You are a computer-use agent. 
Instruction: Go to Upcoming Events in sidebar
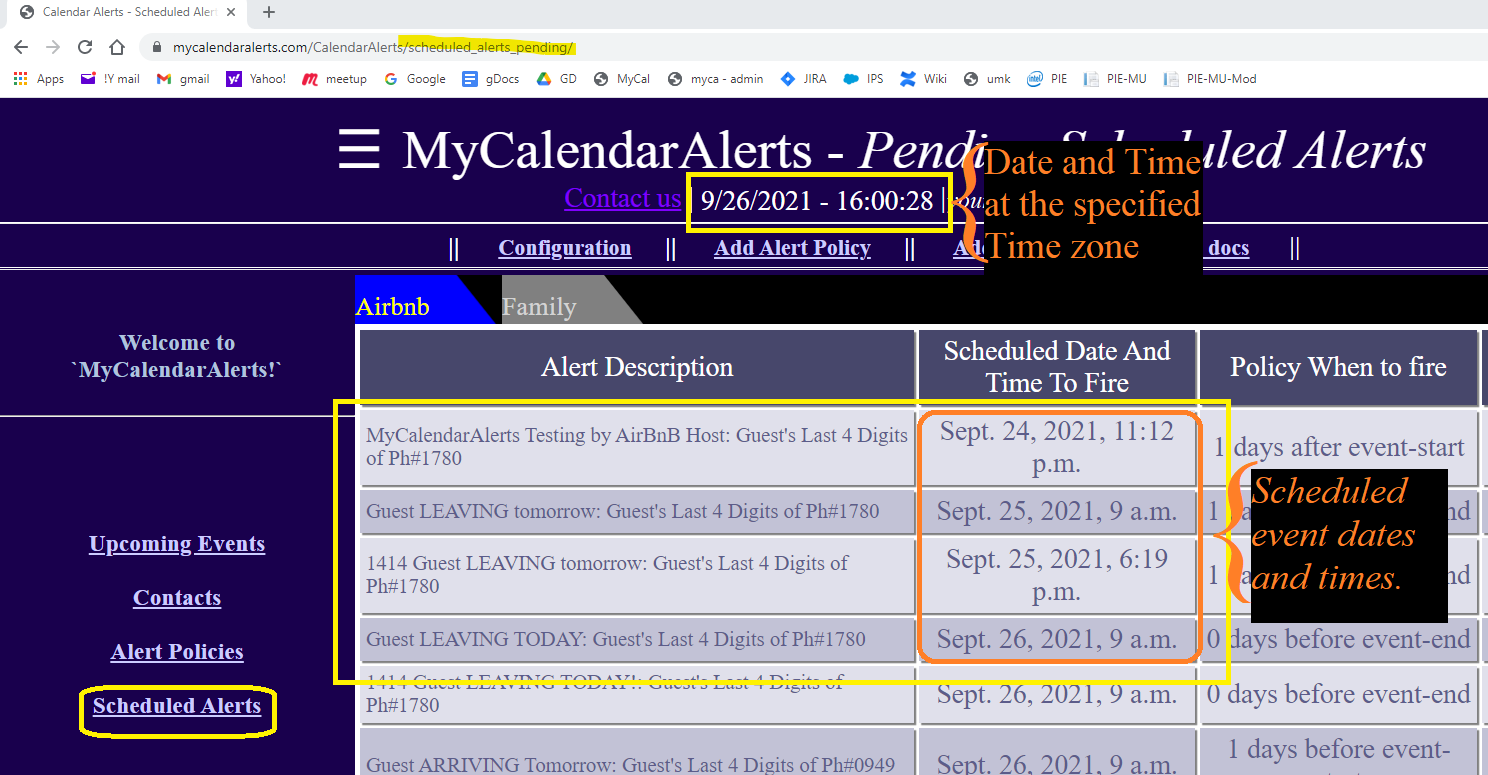tap(177, 544)
